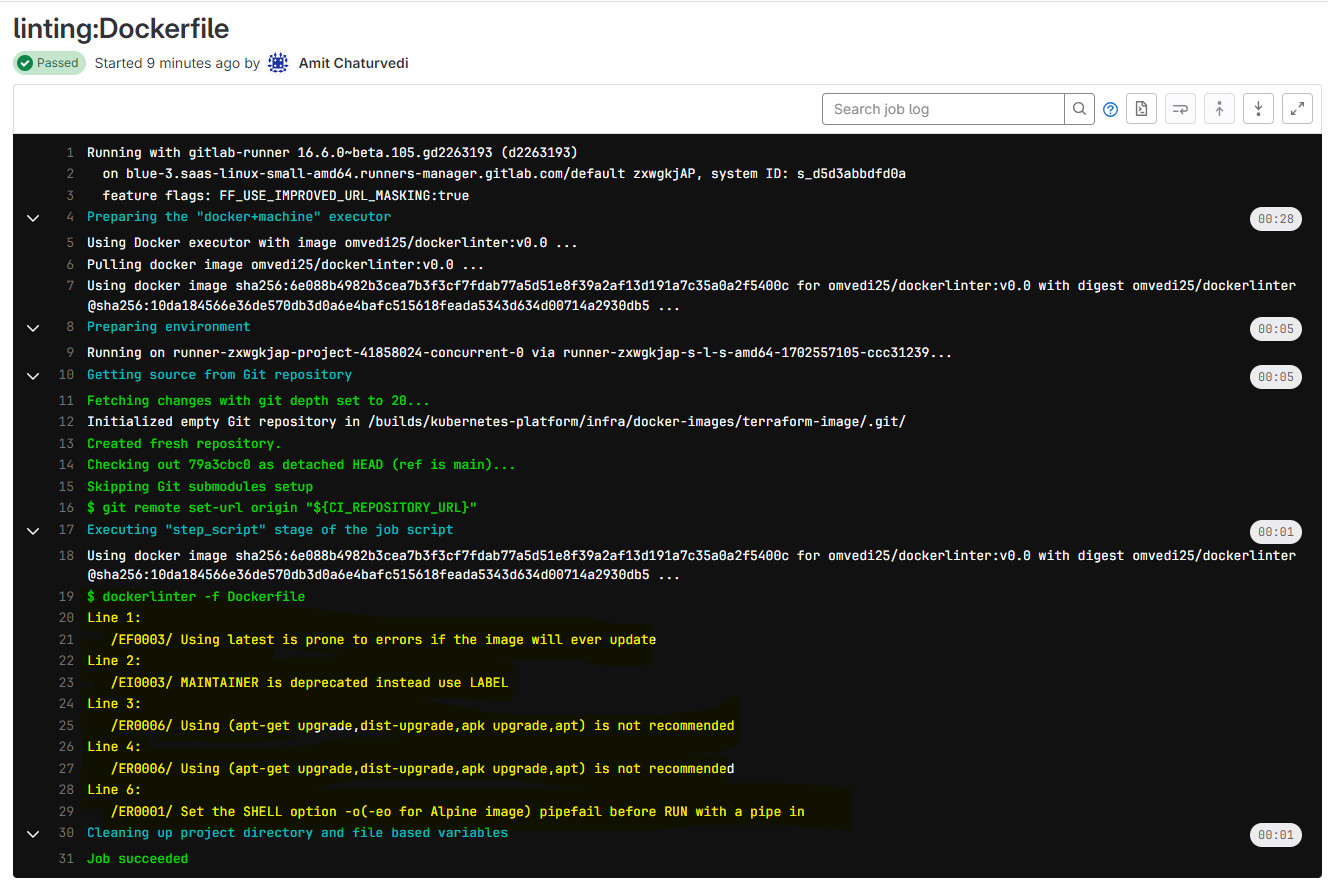The width and height of the screenshot is (1328, 881).
Task: Jump to bottom of job log
Action: pyautogui.click(x=1258, y=109)
